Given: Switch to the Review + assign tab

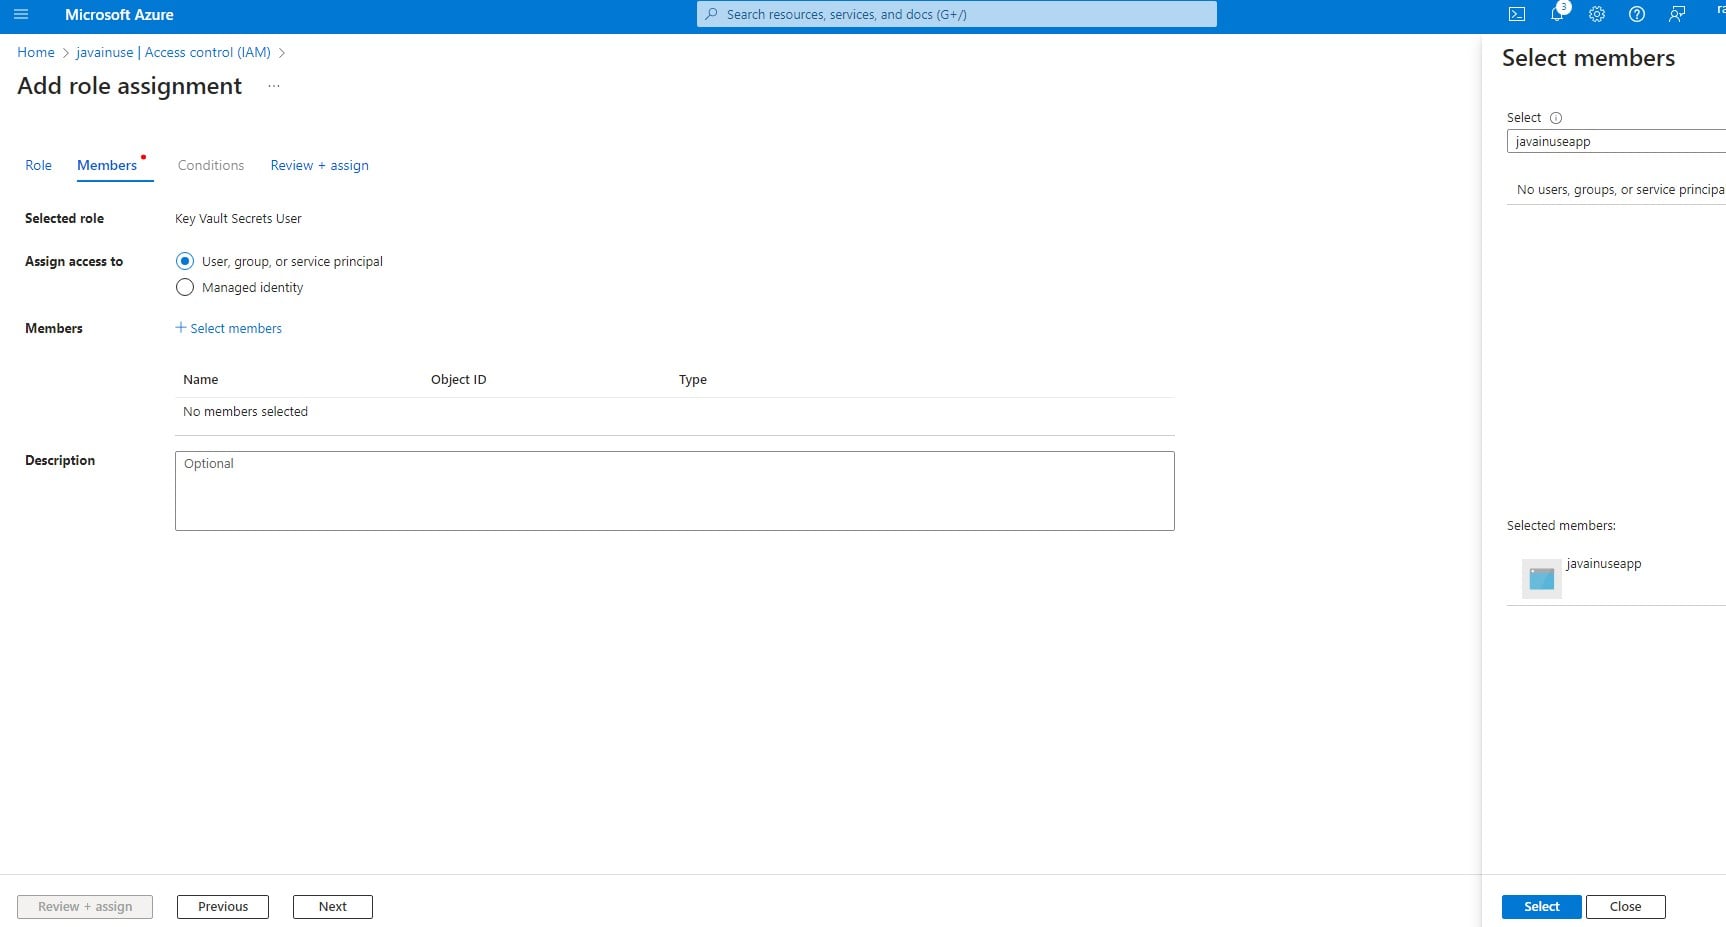Looking at the screenshot, I should [x=319, y=165].
